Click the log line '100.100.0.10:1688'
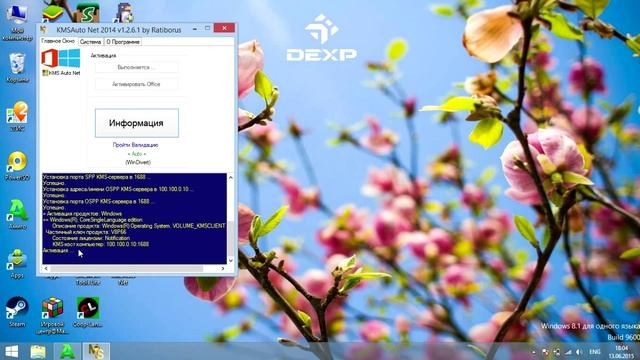The image size is (640, 360). [x=100, y=244]
